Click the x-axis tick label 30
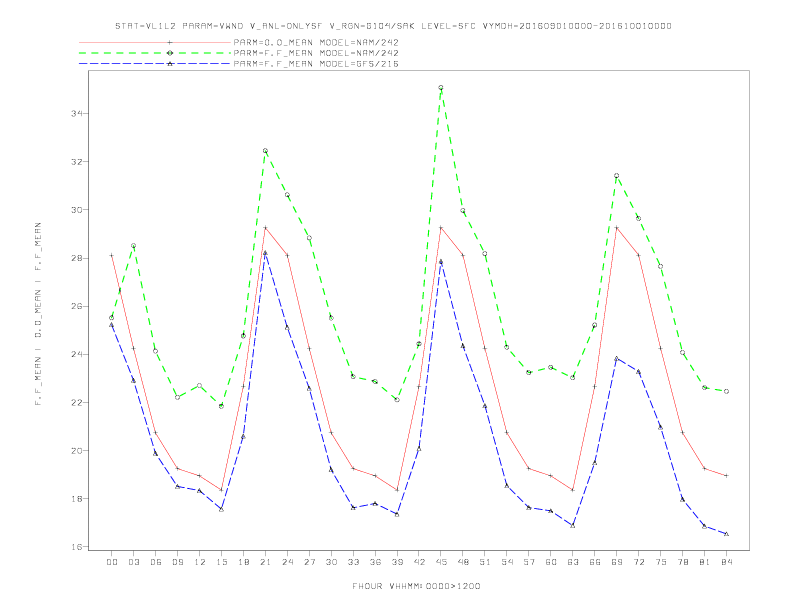 tap(331, 562)
